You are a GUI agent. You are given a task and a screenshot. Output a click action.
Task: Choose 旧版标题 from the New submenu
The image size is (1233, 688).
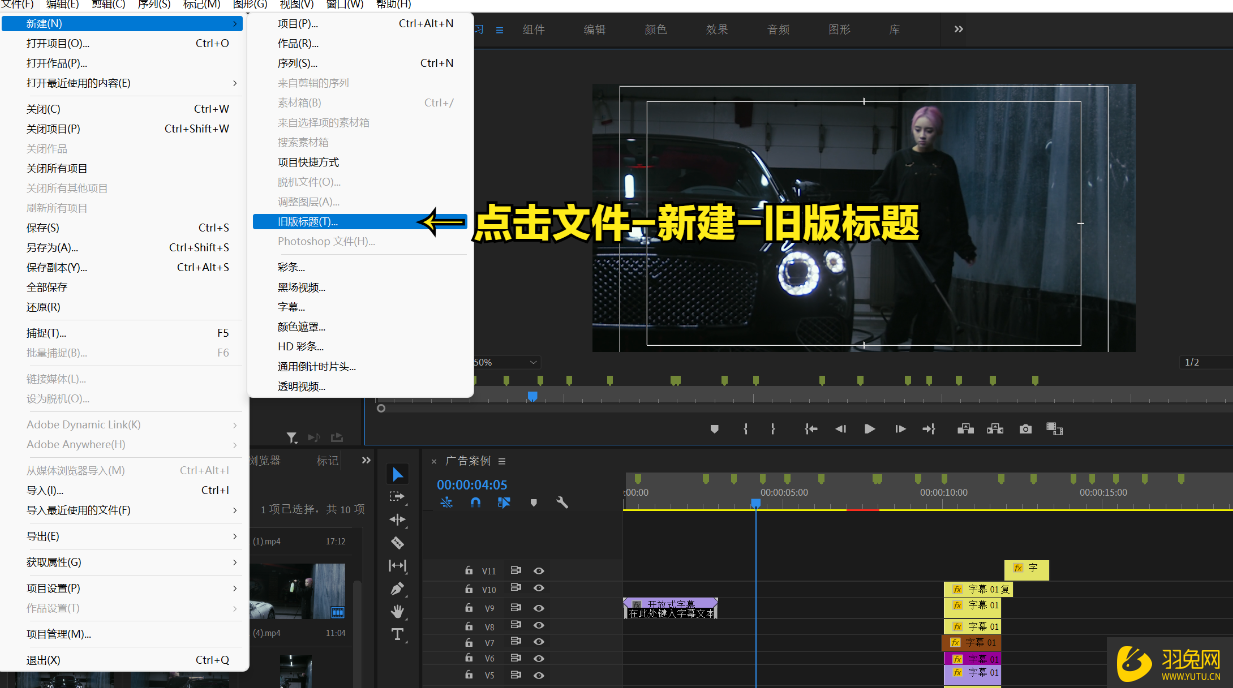click(310, 220)
